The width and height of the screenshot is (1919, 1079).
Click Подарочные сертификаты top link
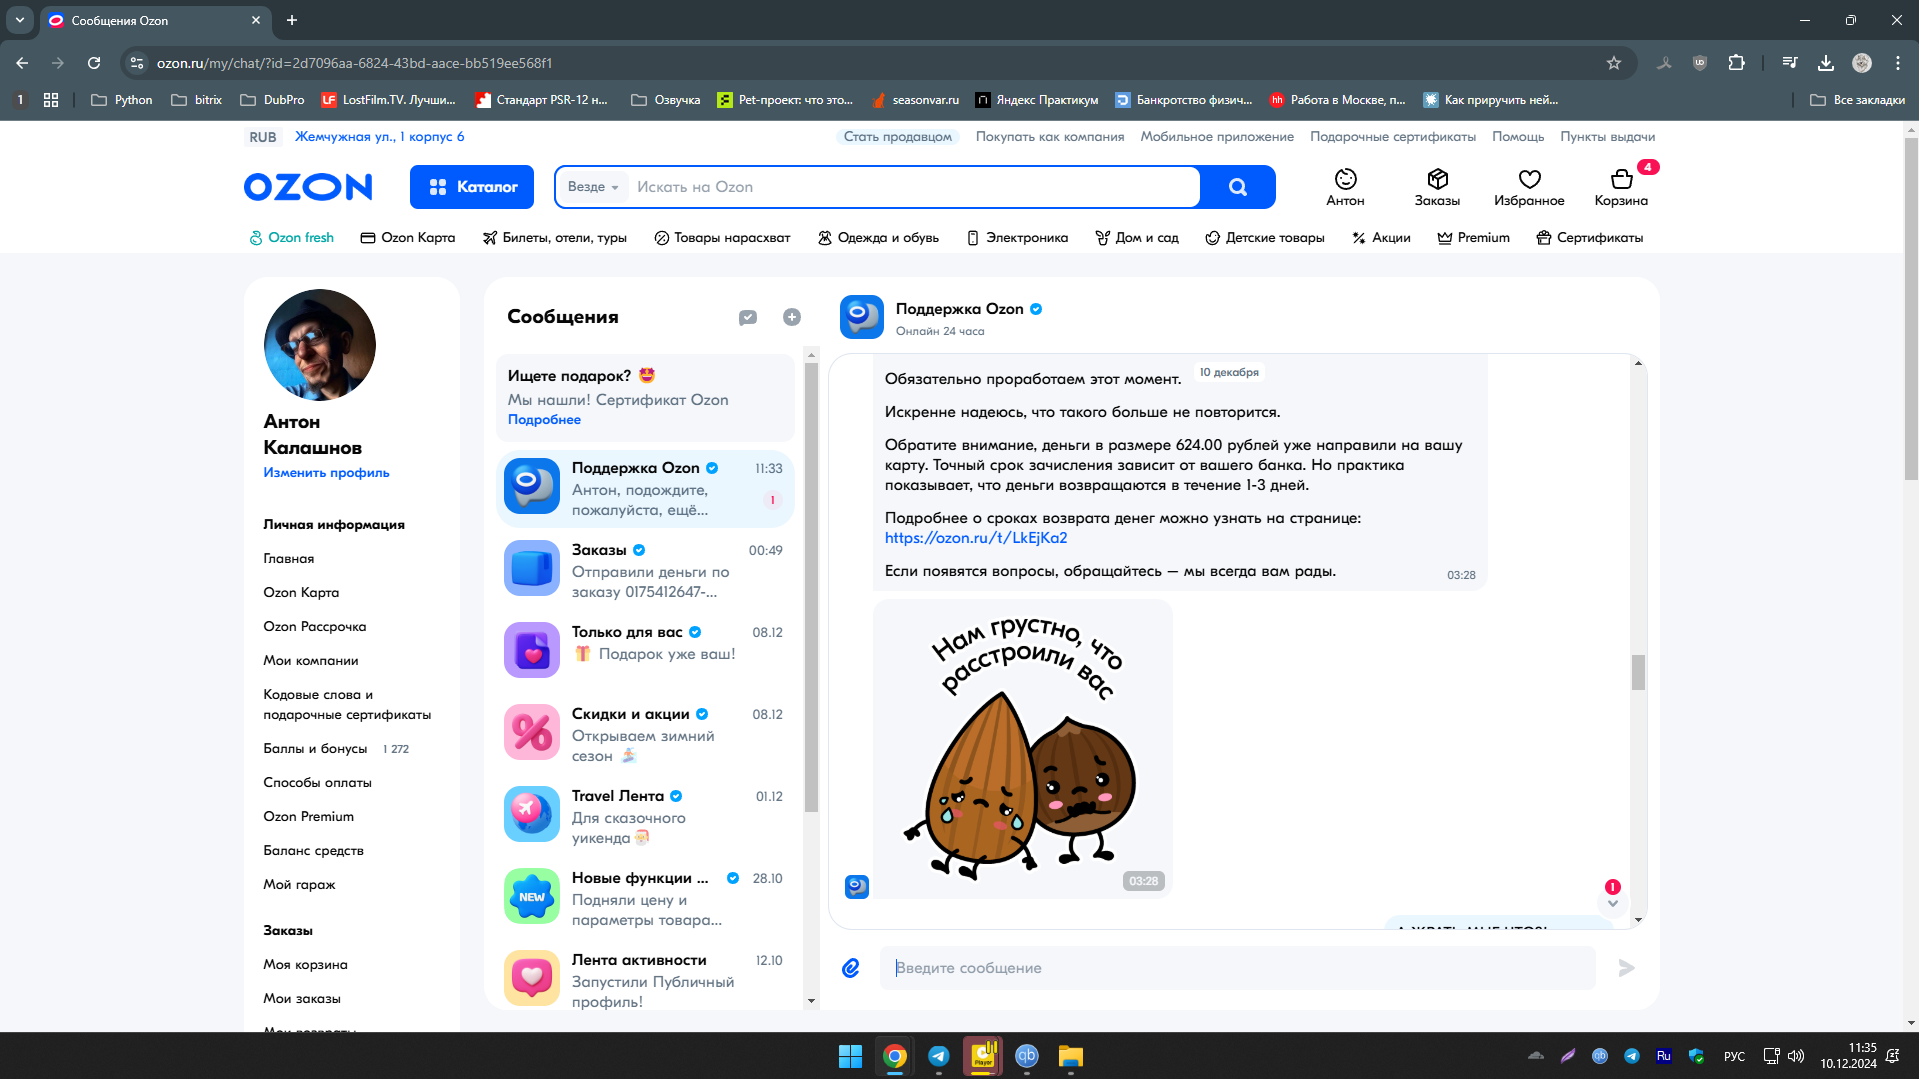(1393, 137)
